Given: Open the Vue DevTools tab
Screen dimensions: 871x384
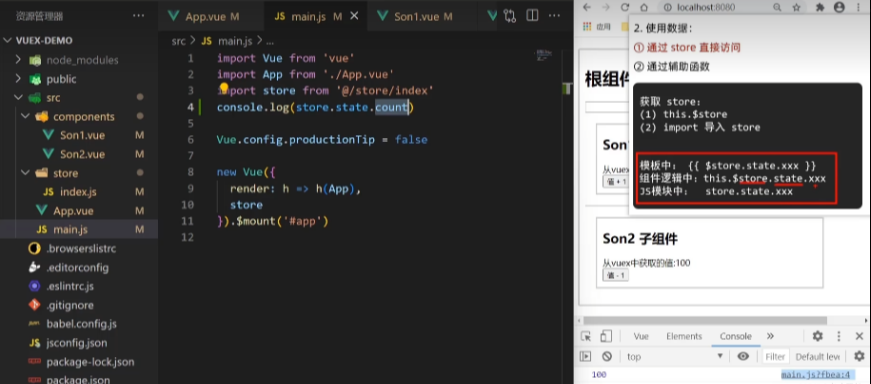Looking at the screenshot, I should (x=641, y=336).
